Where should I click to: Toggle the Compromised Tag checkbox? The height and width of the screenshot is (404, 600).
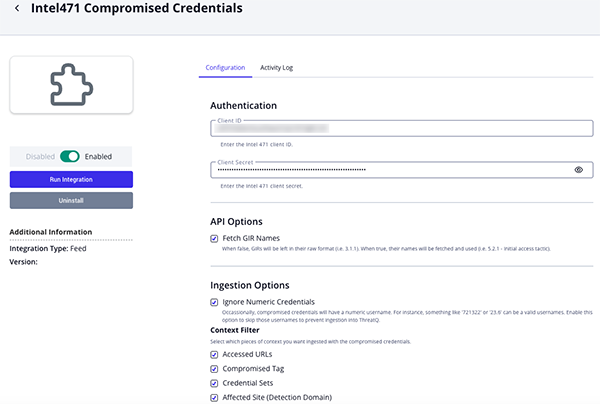tap(214, 369)
